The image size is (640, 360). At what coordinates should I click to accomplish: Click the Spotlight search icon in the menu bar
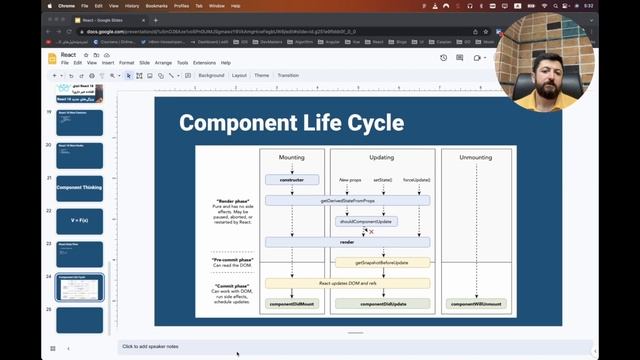pos(556,6)
